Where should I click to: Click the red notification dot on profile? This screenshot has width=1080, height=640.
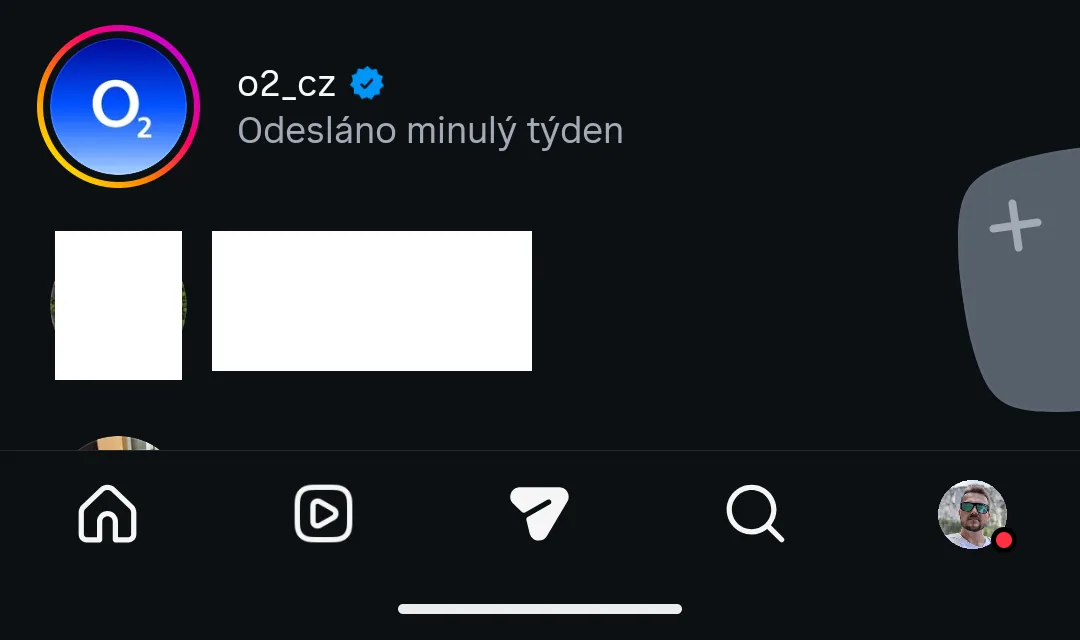(x=1004, y=540)
